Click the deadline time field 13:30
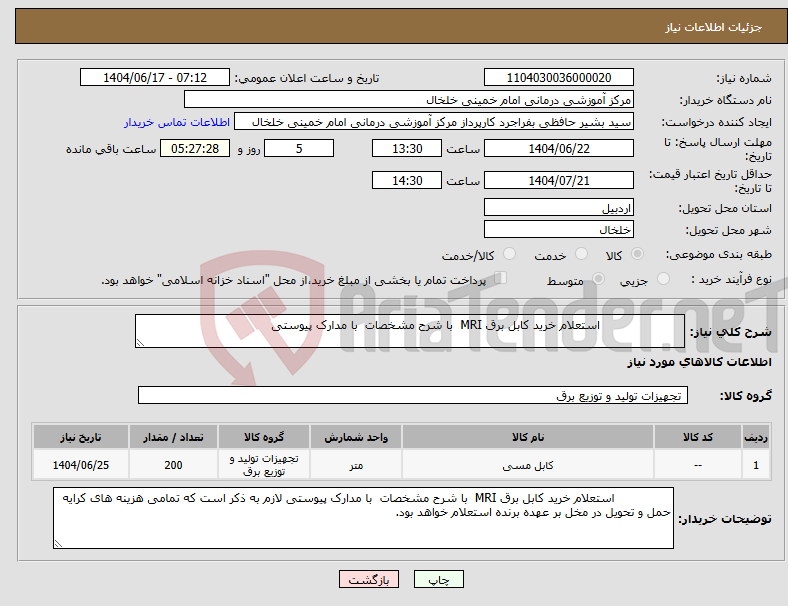The width and height of the screenshot is (788, 606). pos(407,148)
